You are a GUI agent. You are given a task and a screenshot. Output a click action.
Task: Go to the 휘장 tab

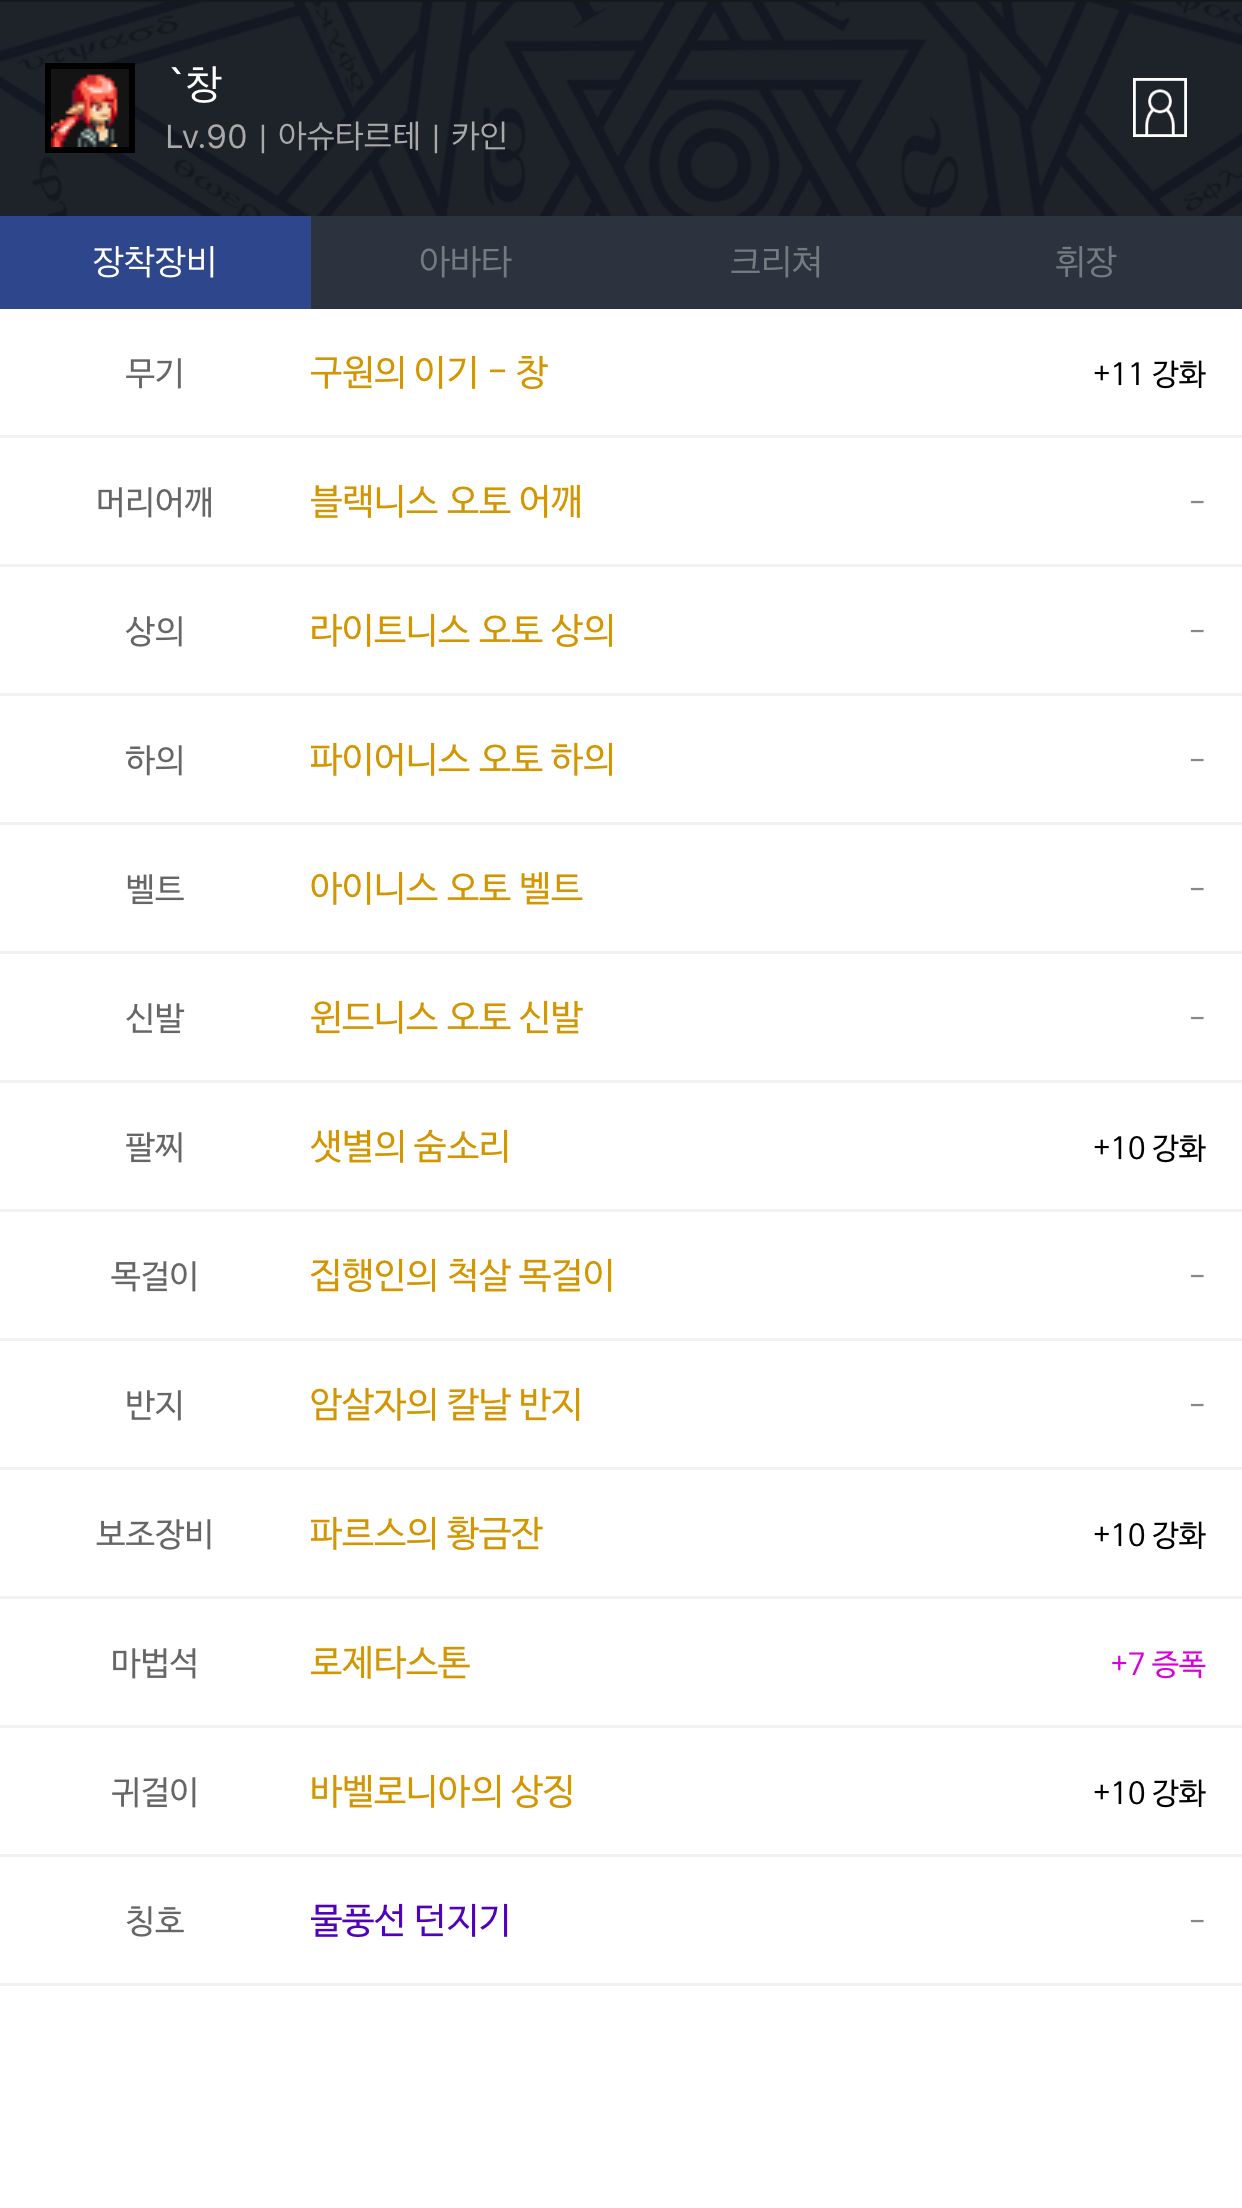[1086, 262]
